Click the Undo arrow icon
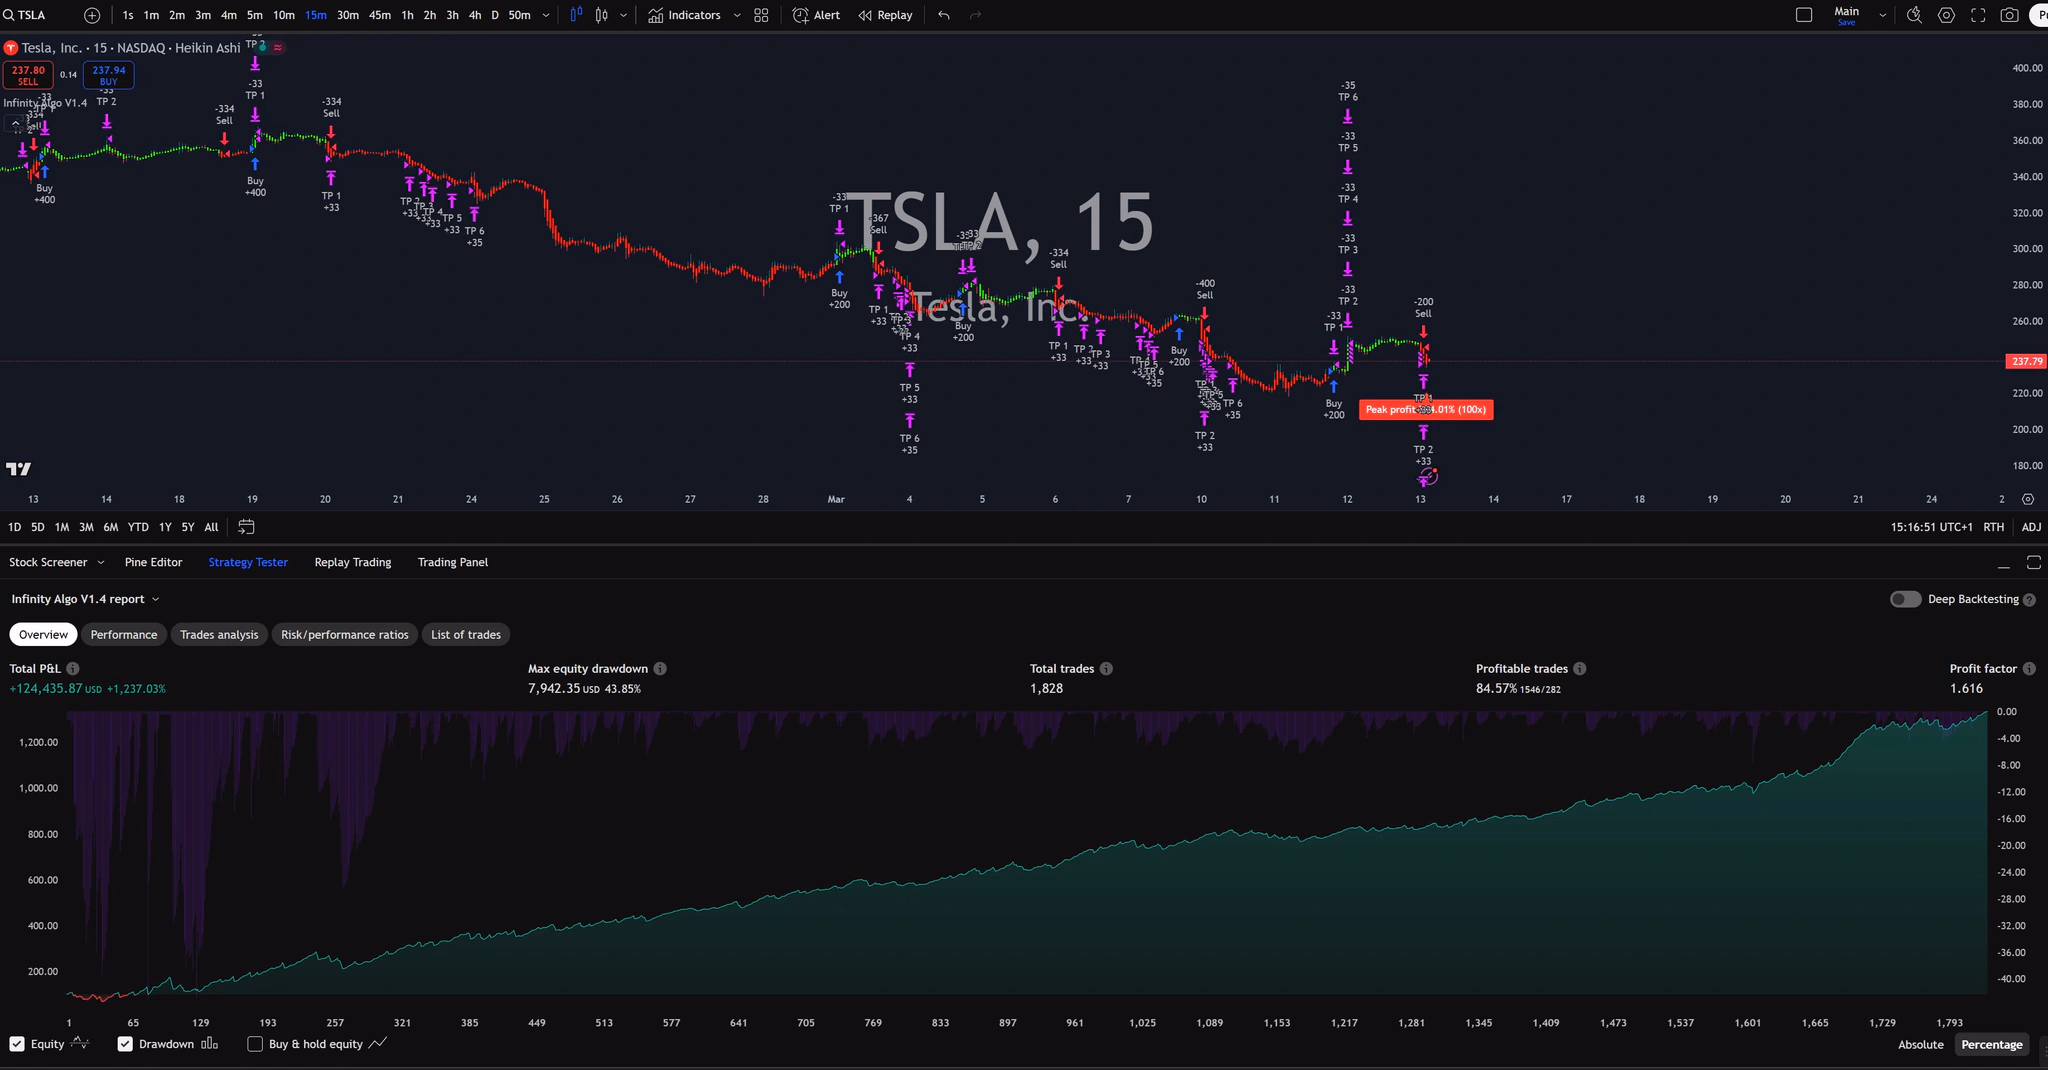 pos(941,15)
